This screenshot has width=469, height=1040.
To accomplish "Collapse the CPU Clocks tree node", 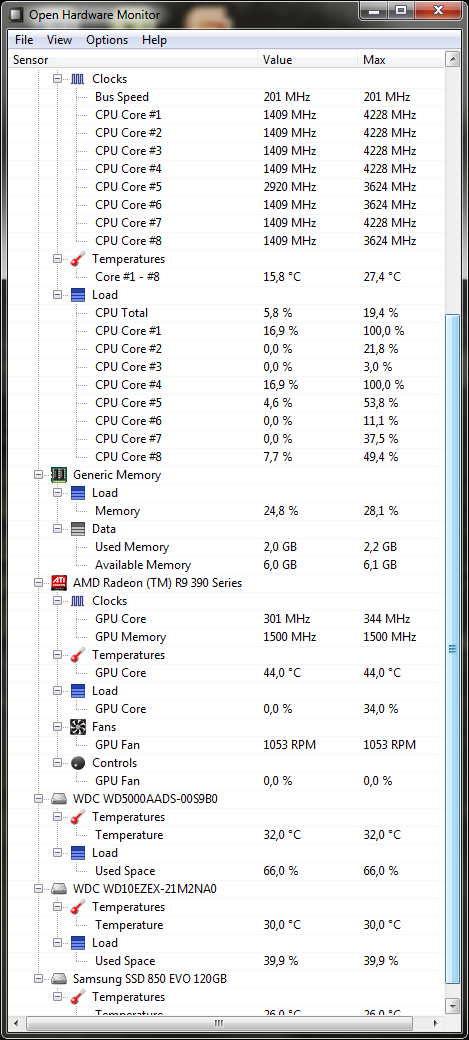I will [57, 78].
